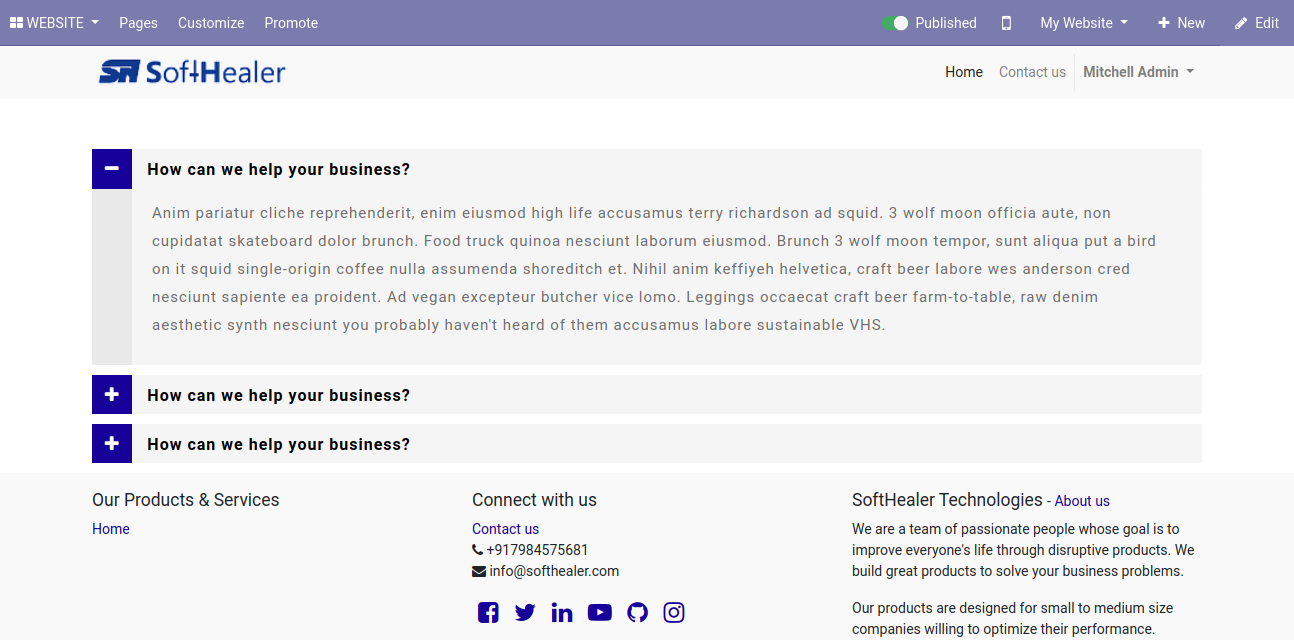Open the GitHub social icon
This screenshot has height=640, width=1294.
[x=637, y=613]
